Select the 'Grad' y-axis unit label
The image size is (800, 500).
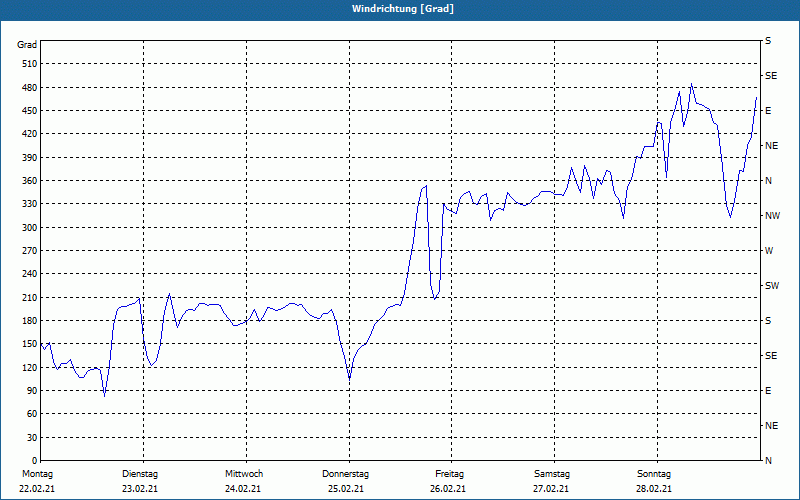27,45
